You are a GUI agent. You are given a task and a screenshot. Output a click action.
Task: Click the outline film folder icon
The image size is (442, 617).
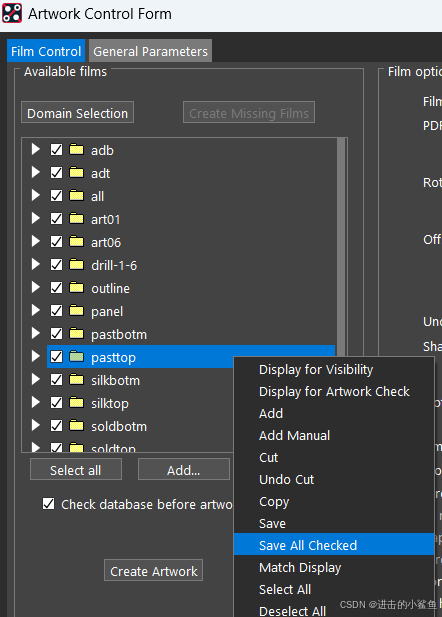pos(76,288)
